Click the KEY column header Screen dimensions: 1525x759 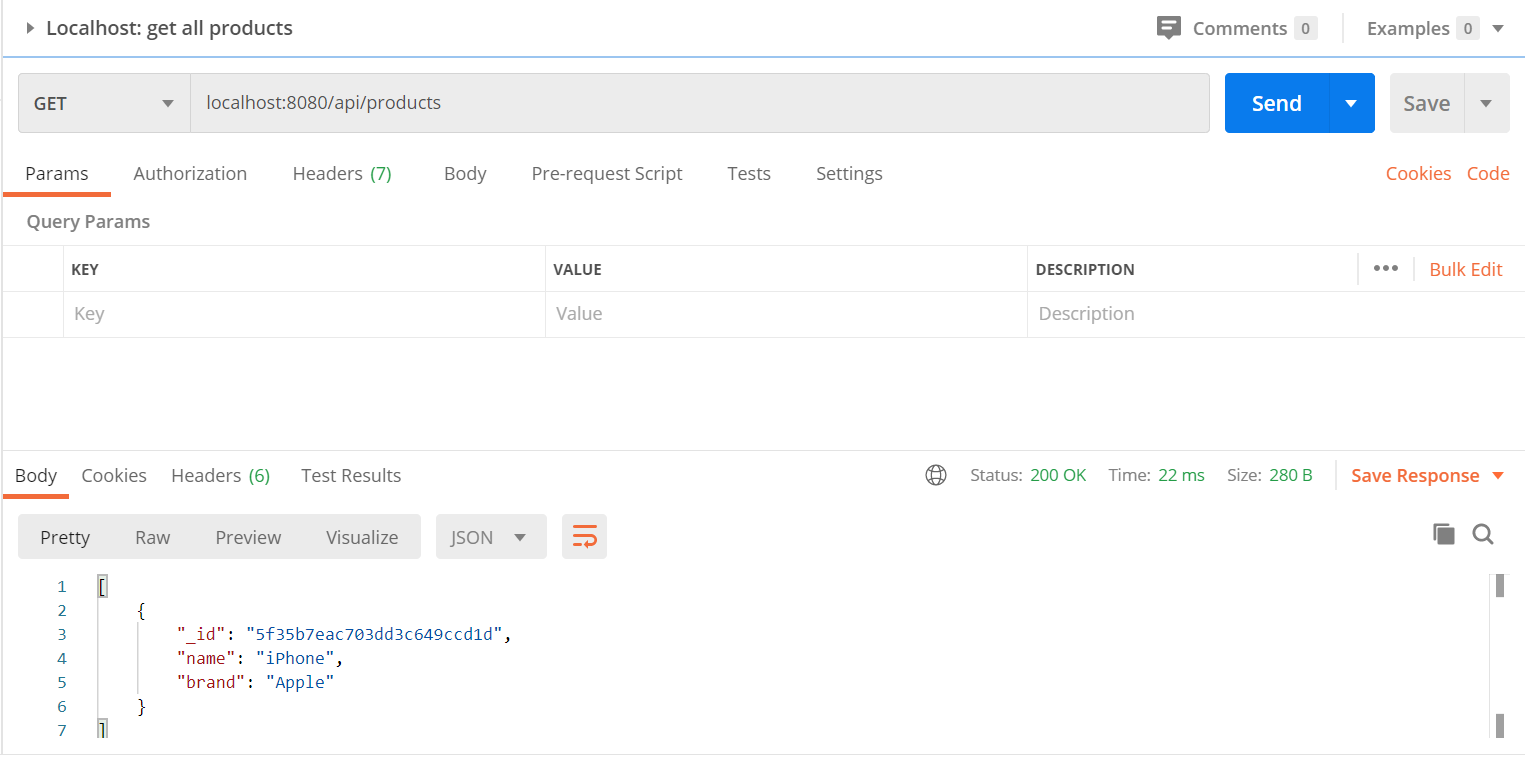click(85, 269)
